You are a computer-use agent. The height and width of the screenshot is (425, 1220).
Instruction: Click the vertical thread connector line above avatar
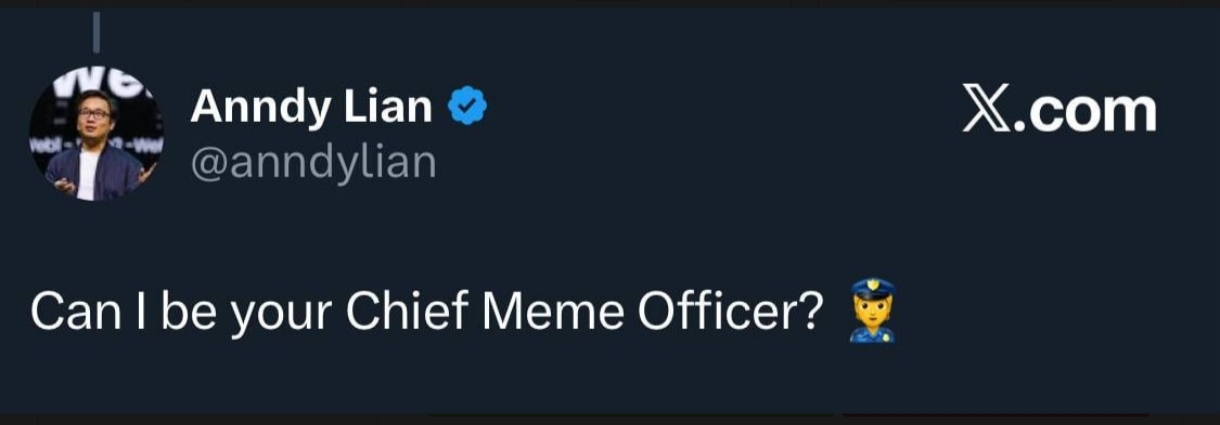coord(98,34)
